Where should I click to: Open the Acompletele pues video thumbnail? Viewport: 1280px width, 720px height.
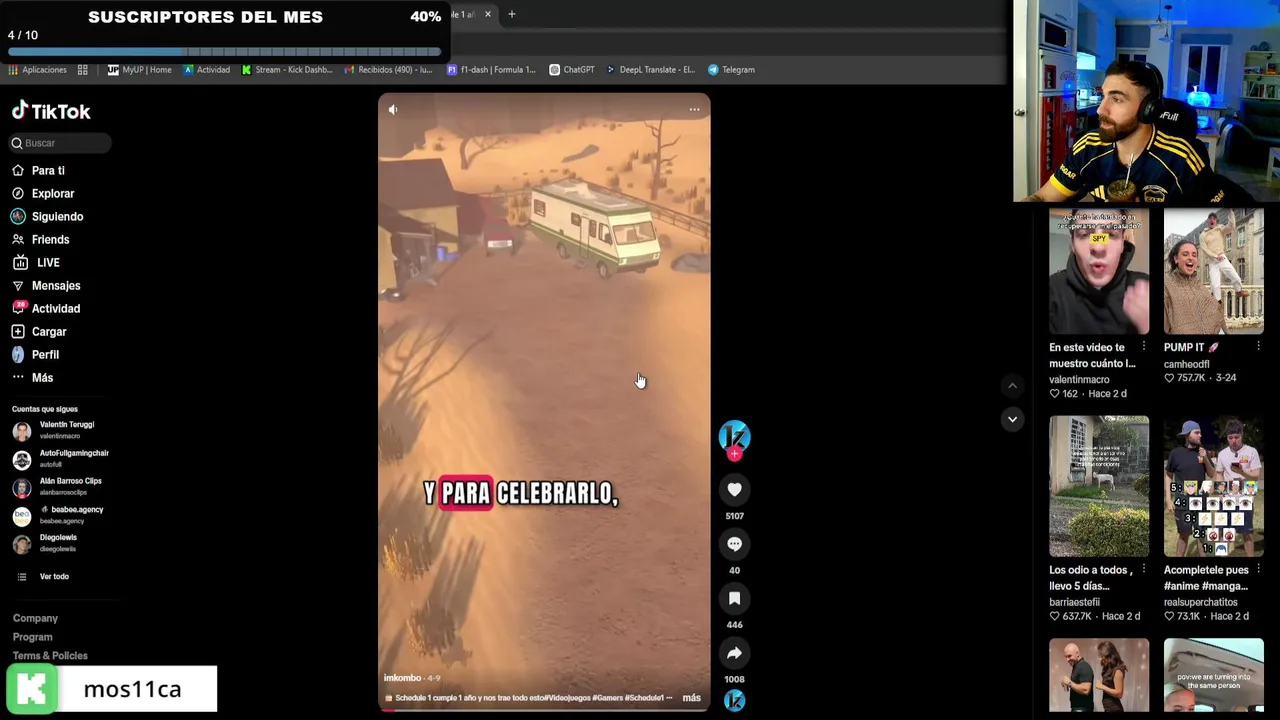(1213, 486)
